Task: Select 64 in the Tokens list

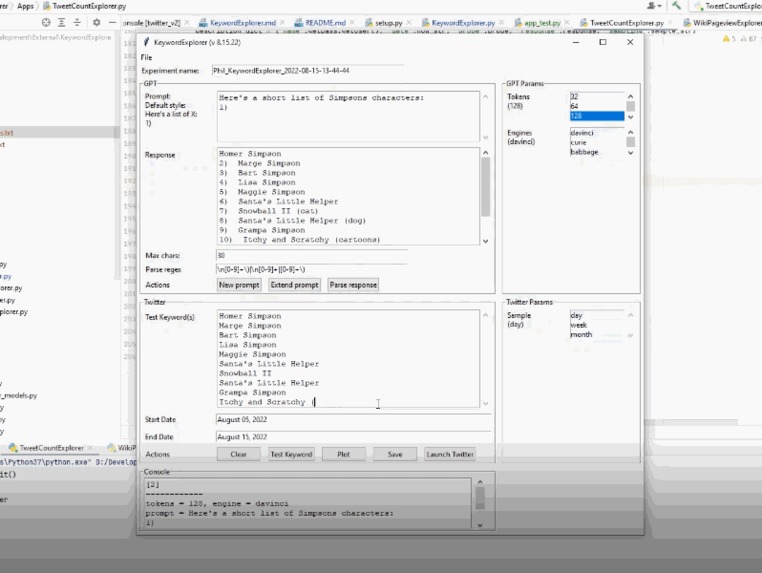Action: point(597,106)
